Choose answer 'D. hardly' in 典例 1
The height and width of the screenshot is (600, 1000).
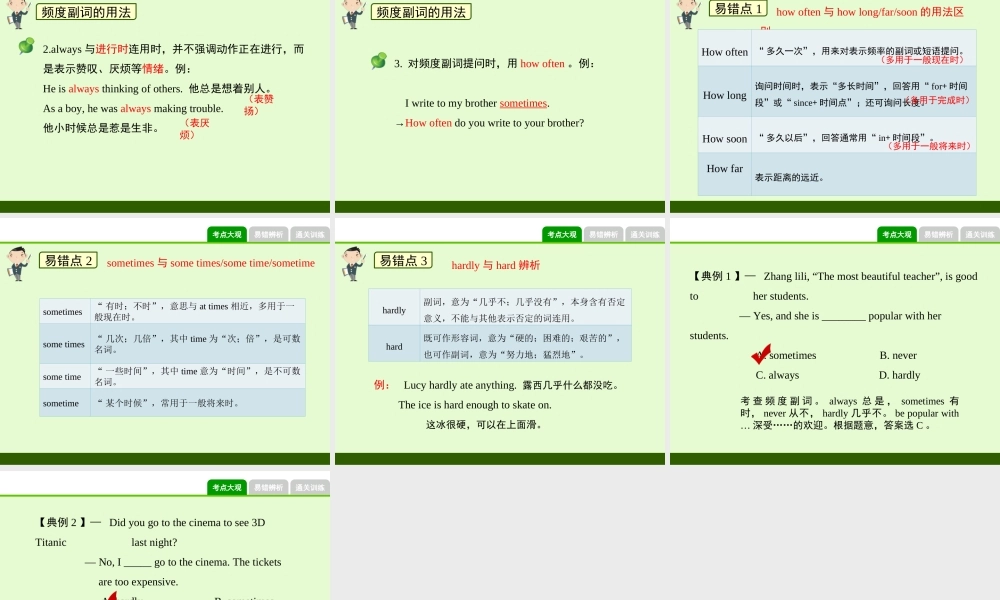point(900,376)
